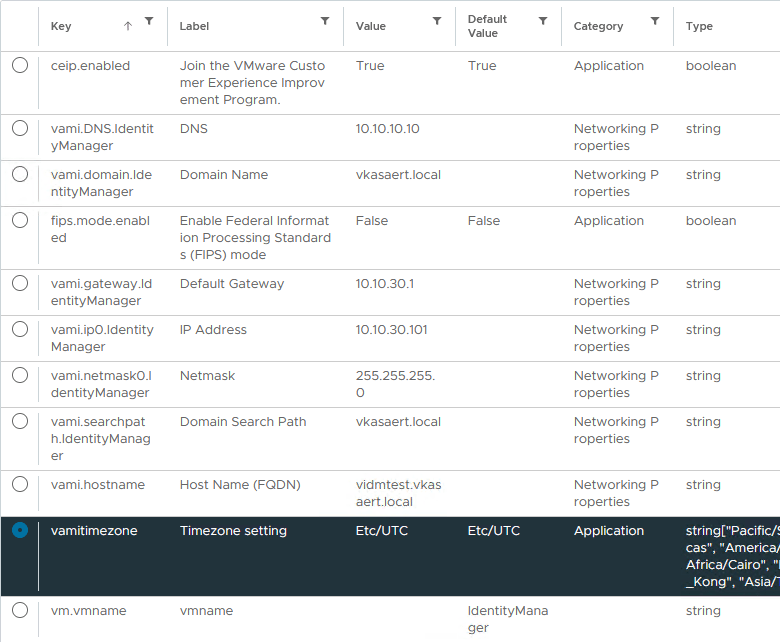Select radio button for vm.vmname row
The image size is (780, 642).
pyautogui.click(x=20, y=610)
